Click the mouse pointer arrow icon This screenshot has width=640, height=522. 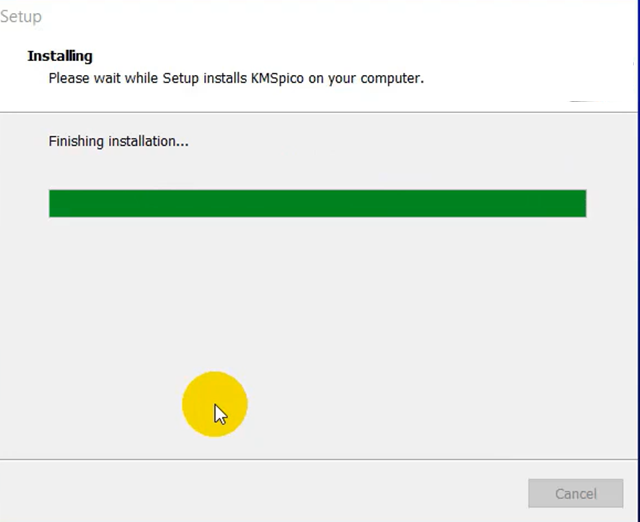220,414
